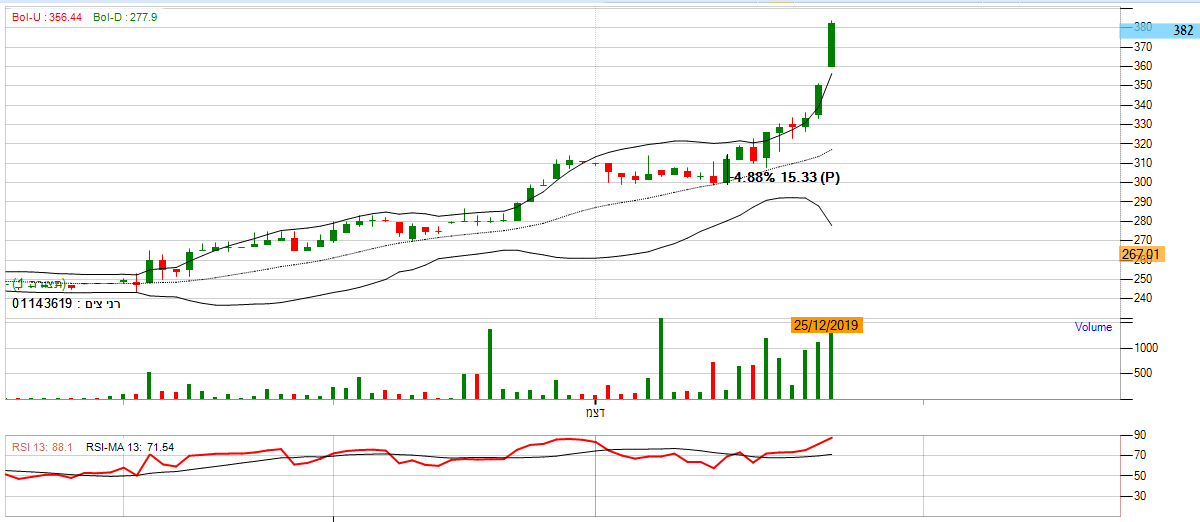This screenshot has width=1200, height=522.
Task: Click the Hebrew month label on time axis
Action: [x=596, y=412]
